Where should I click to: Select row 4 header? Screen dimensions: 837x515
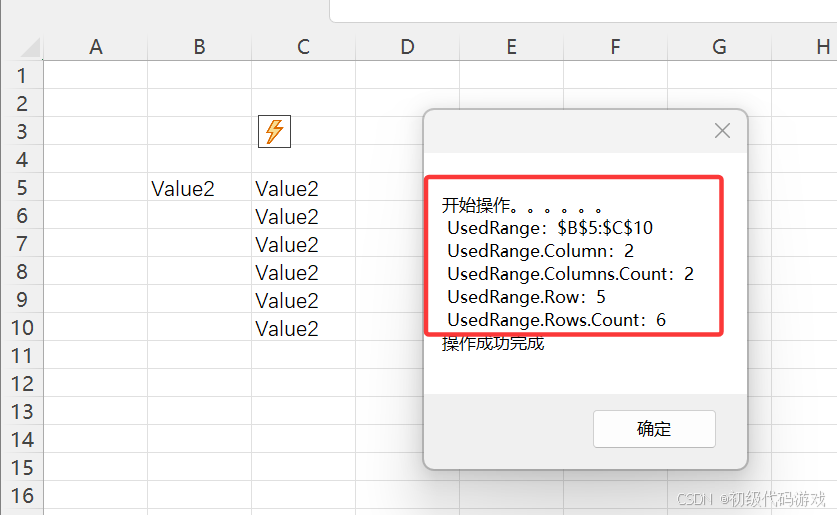click(x=22, y=159)
